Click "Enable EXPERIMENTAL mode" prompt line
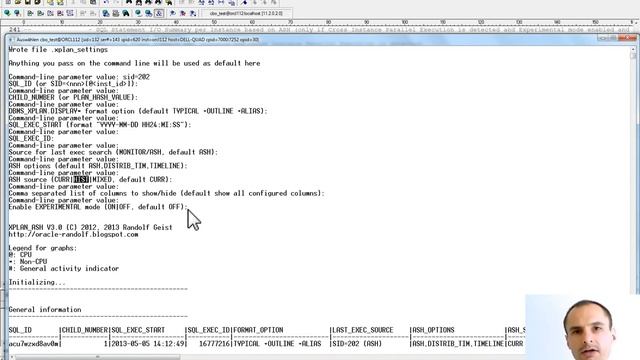The width and height of the screenshot is (640, 360). pos(98,207)
